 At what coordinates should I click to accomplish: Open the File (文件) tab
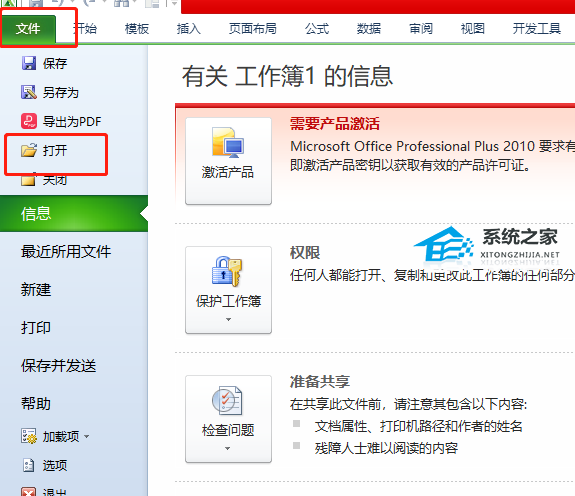pyautogui.click(x=28, y=29)
